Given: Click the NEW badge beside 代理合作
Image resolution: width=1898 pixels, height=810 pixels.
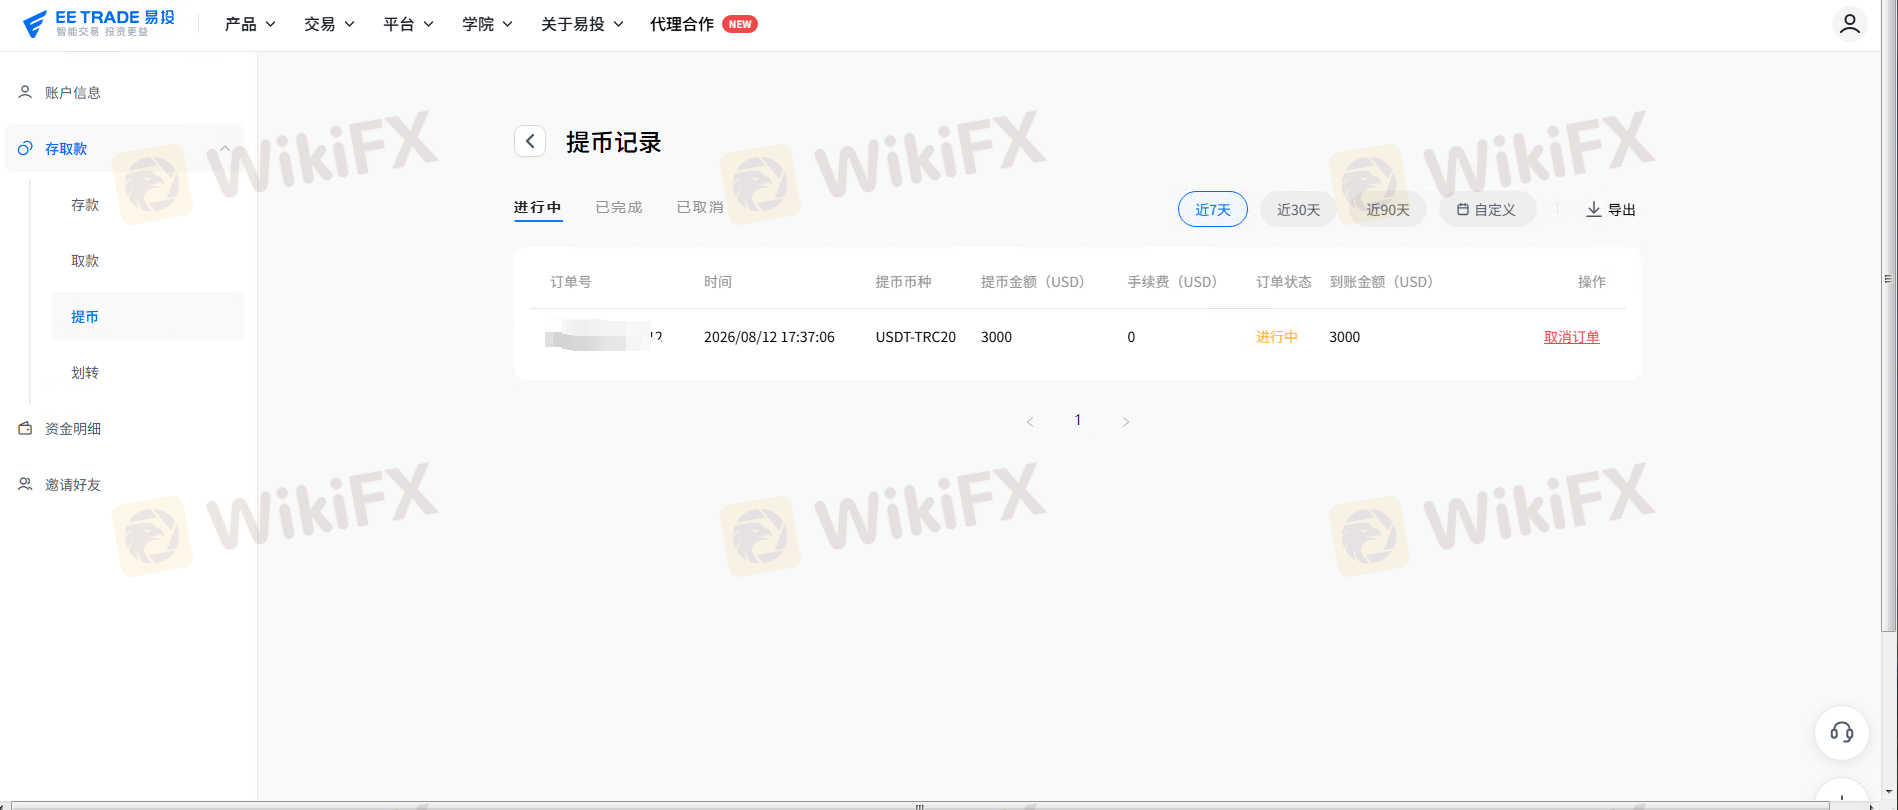Looking at the screenshot, I should tap(740, 24).
